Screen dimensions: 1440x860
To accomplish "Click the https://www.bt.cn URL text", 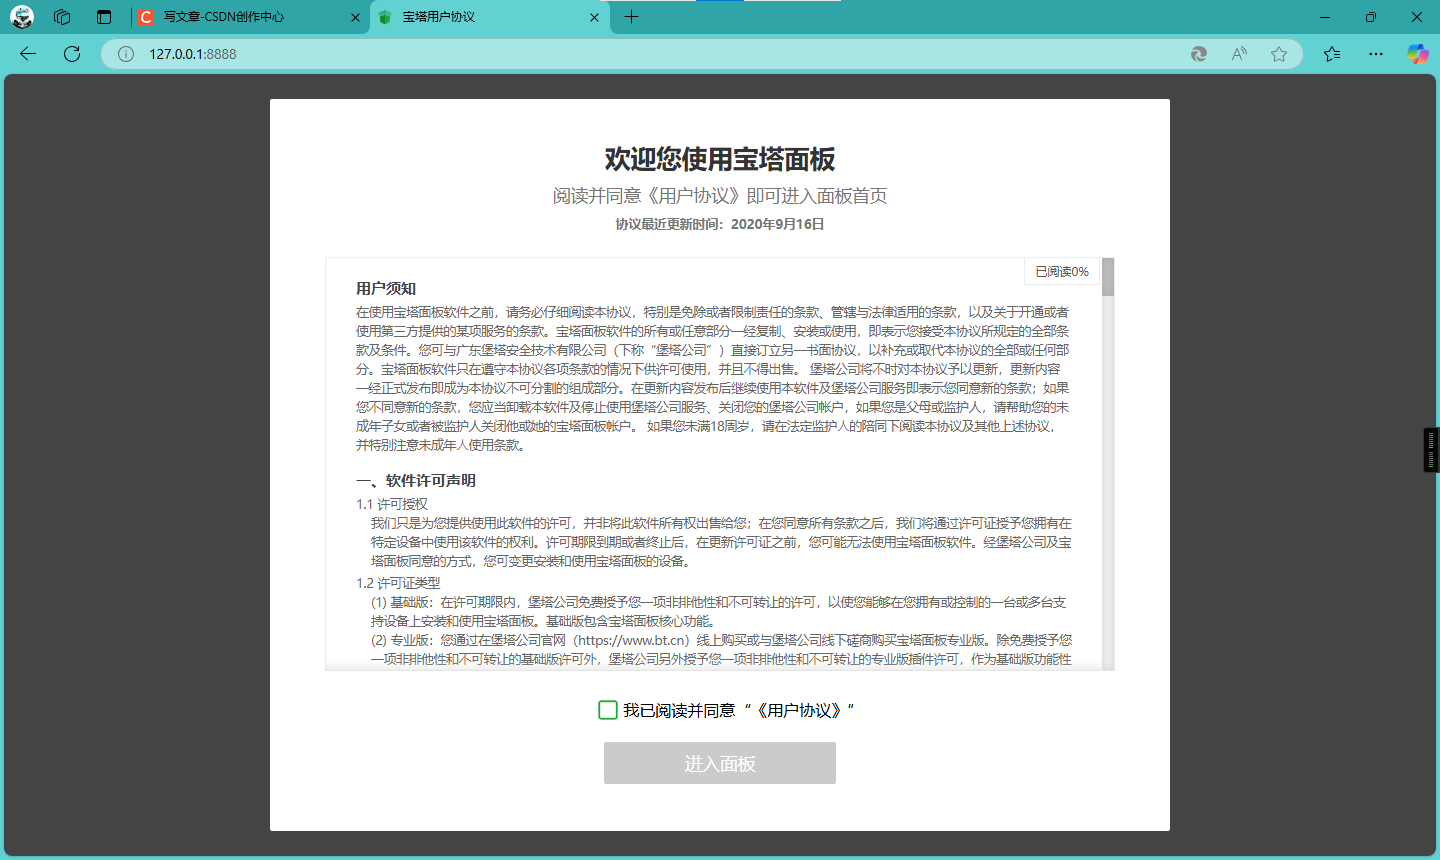I will (632, 640).
